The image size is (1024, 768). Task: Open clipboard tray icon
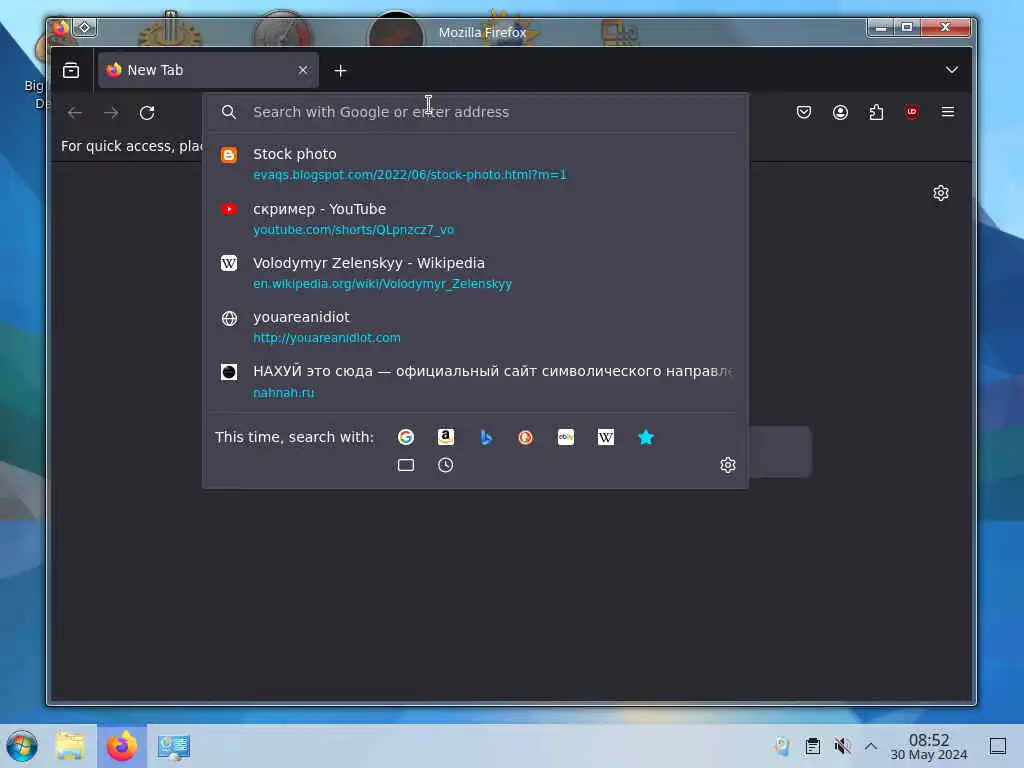[x=812, y=746]
